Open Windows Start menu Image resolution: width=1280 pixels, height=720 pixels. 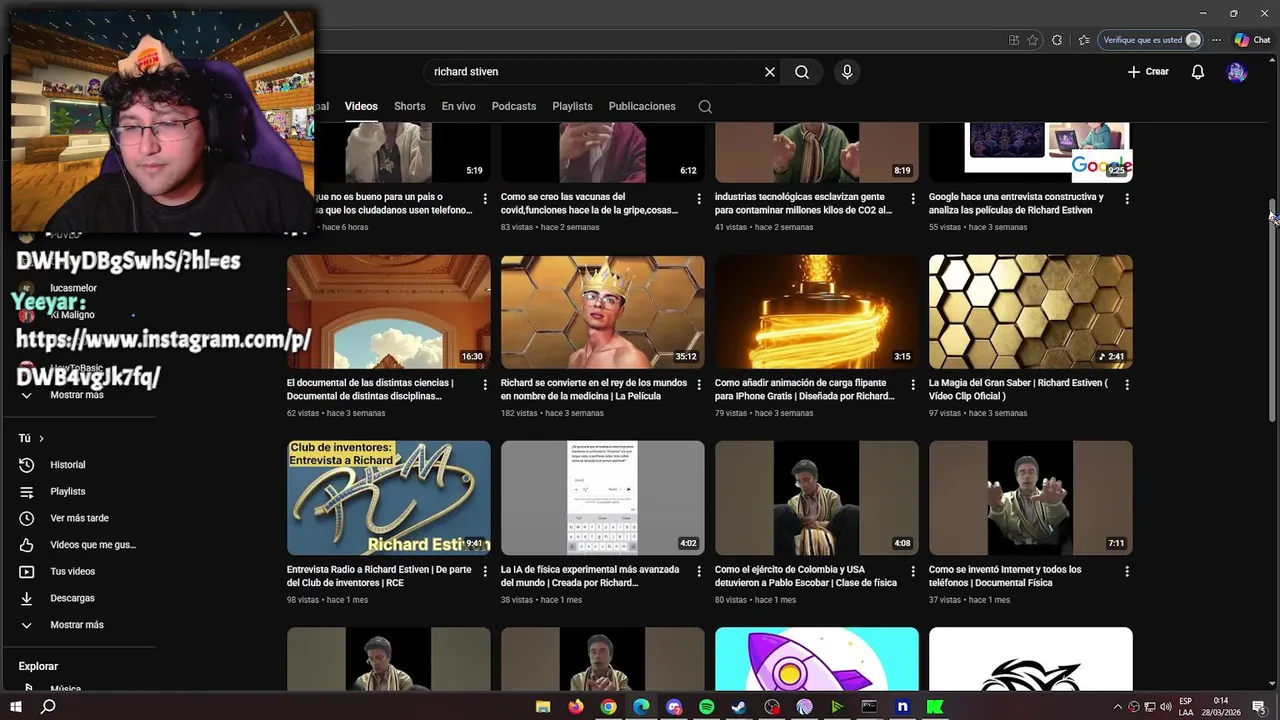(x=17, y=707)
